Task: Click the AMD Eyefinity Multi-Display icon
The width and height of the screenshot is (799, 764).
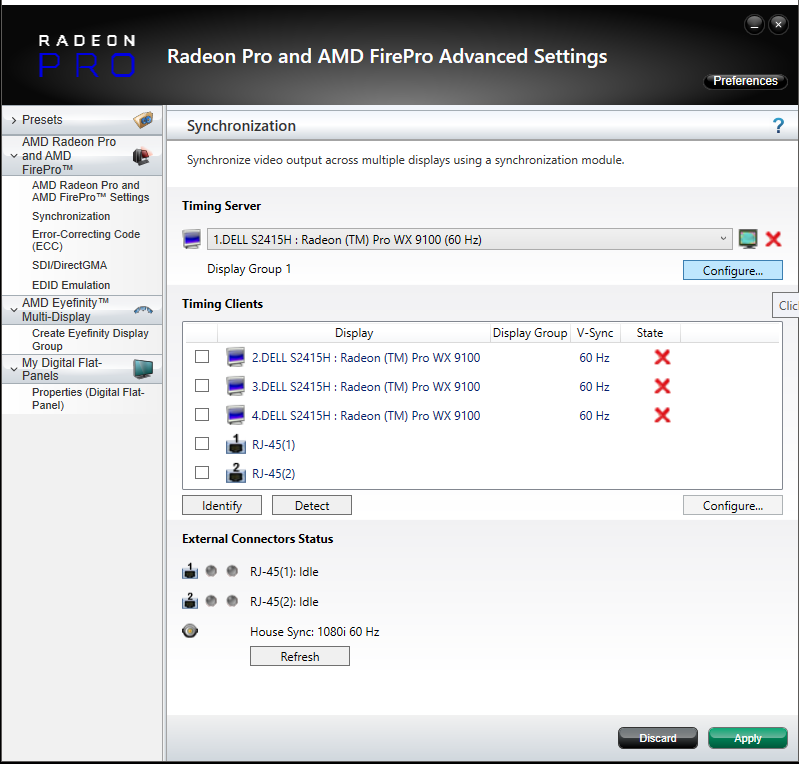Action: tap(143, 309)
